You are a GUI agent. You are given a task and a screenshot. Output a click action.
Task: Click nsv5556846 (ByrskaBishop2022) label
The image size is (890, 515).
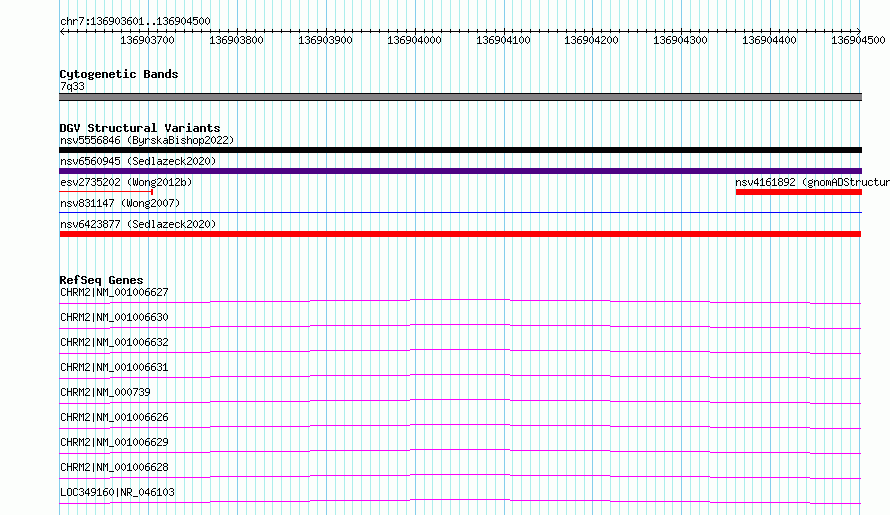coord(147,140)
